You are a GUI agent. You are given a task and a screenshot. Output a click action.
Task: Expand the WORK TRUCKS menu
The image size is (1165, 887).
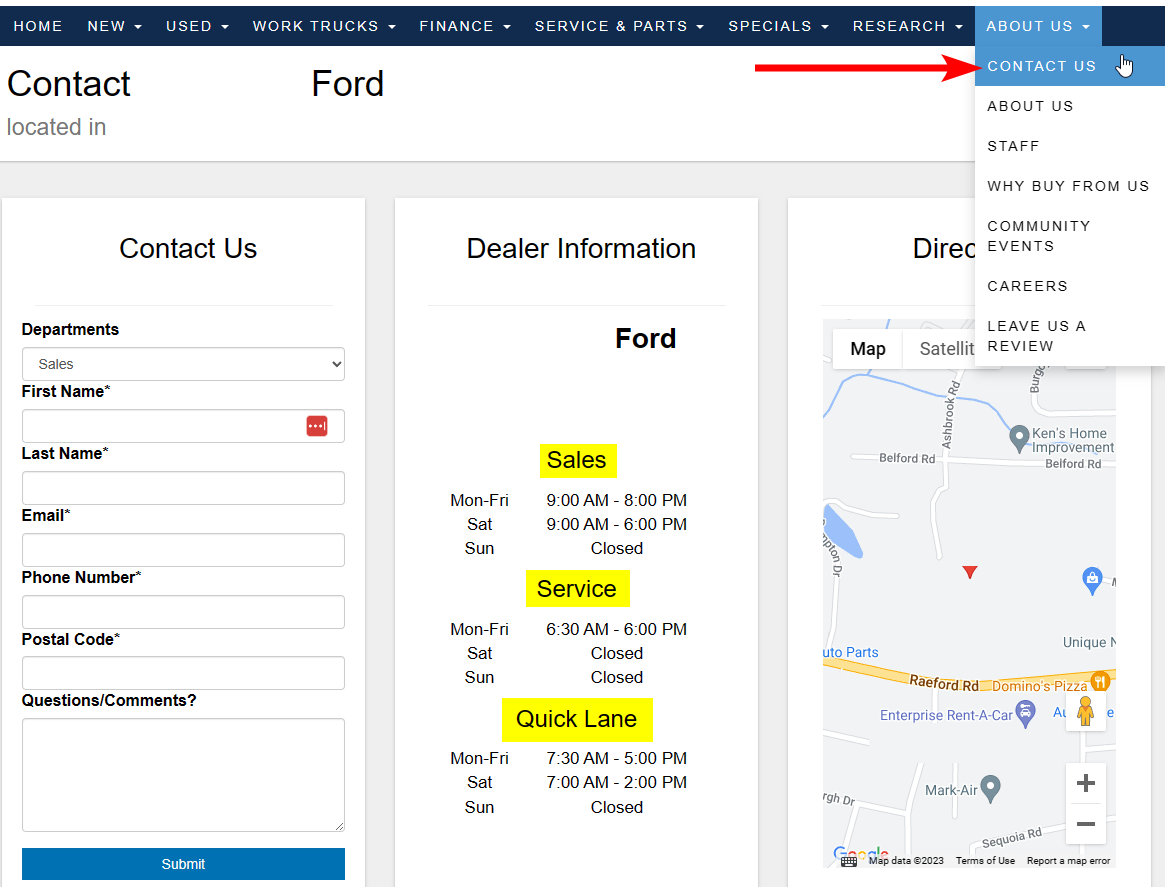tap(324, 26)
